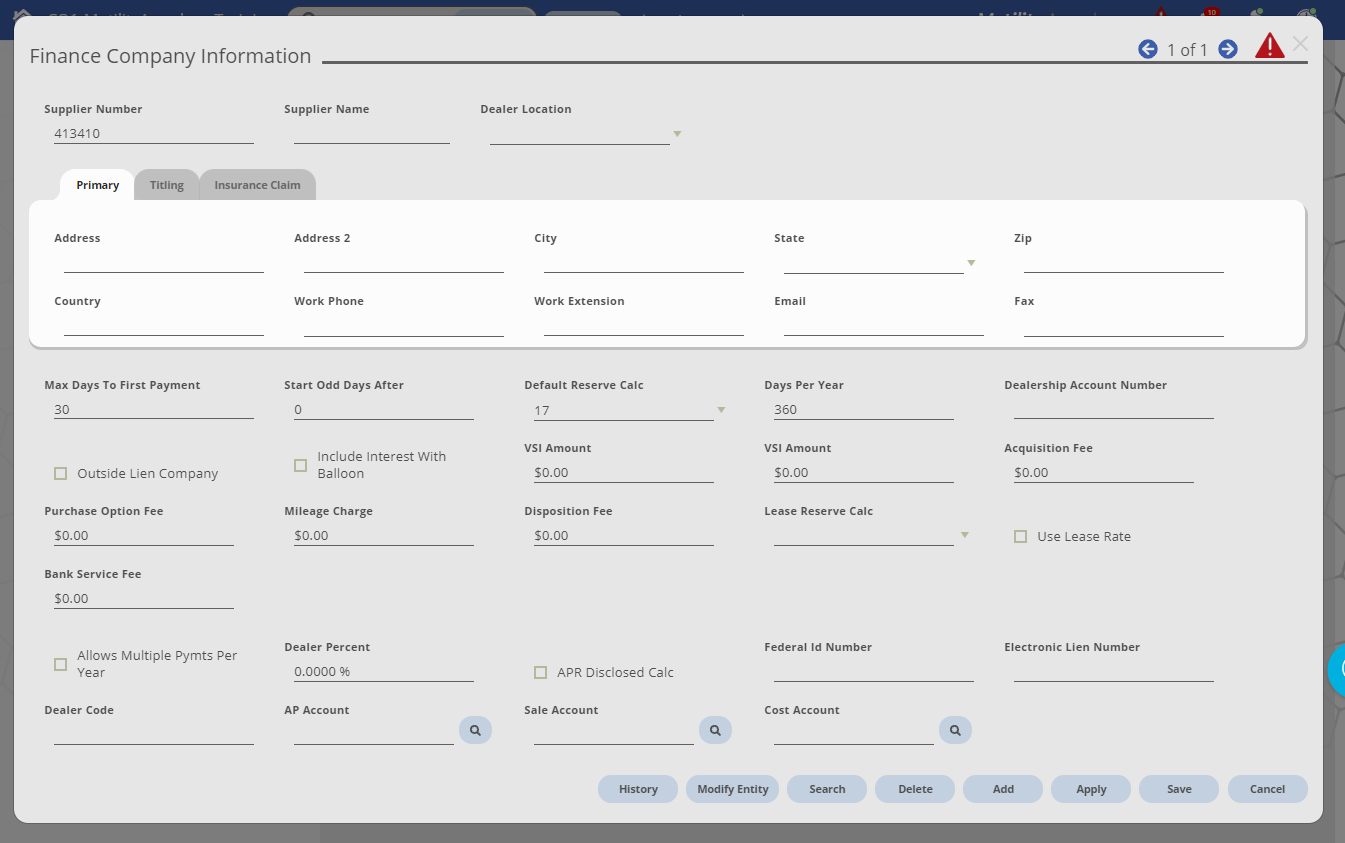
Task: Open the State dropdown
Action: (x=971, y=263)
